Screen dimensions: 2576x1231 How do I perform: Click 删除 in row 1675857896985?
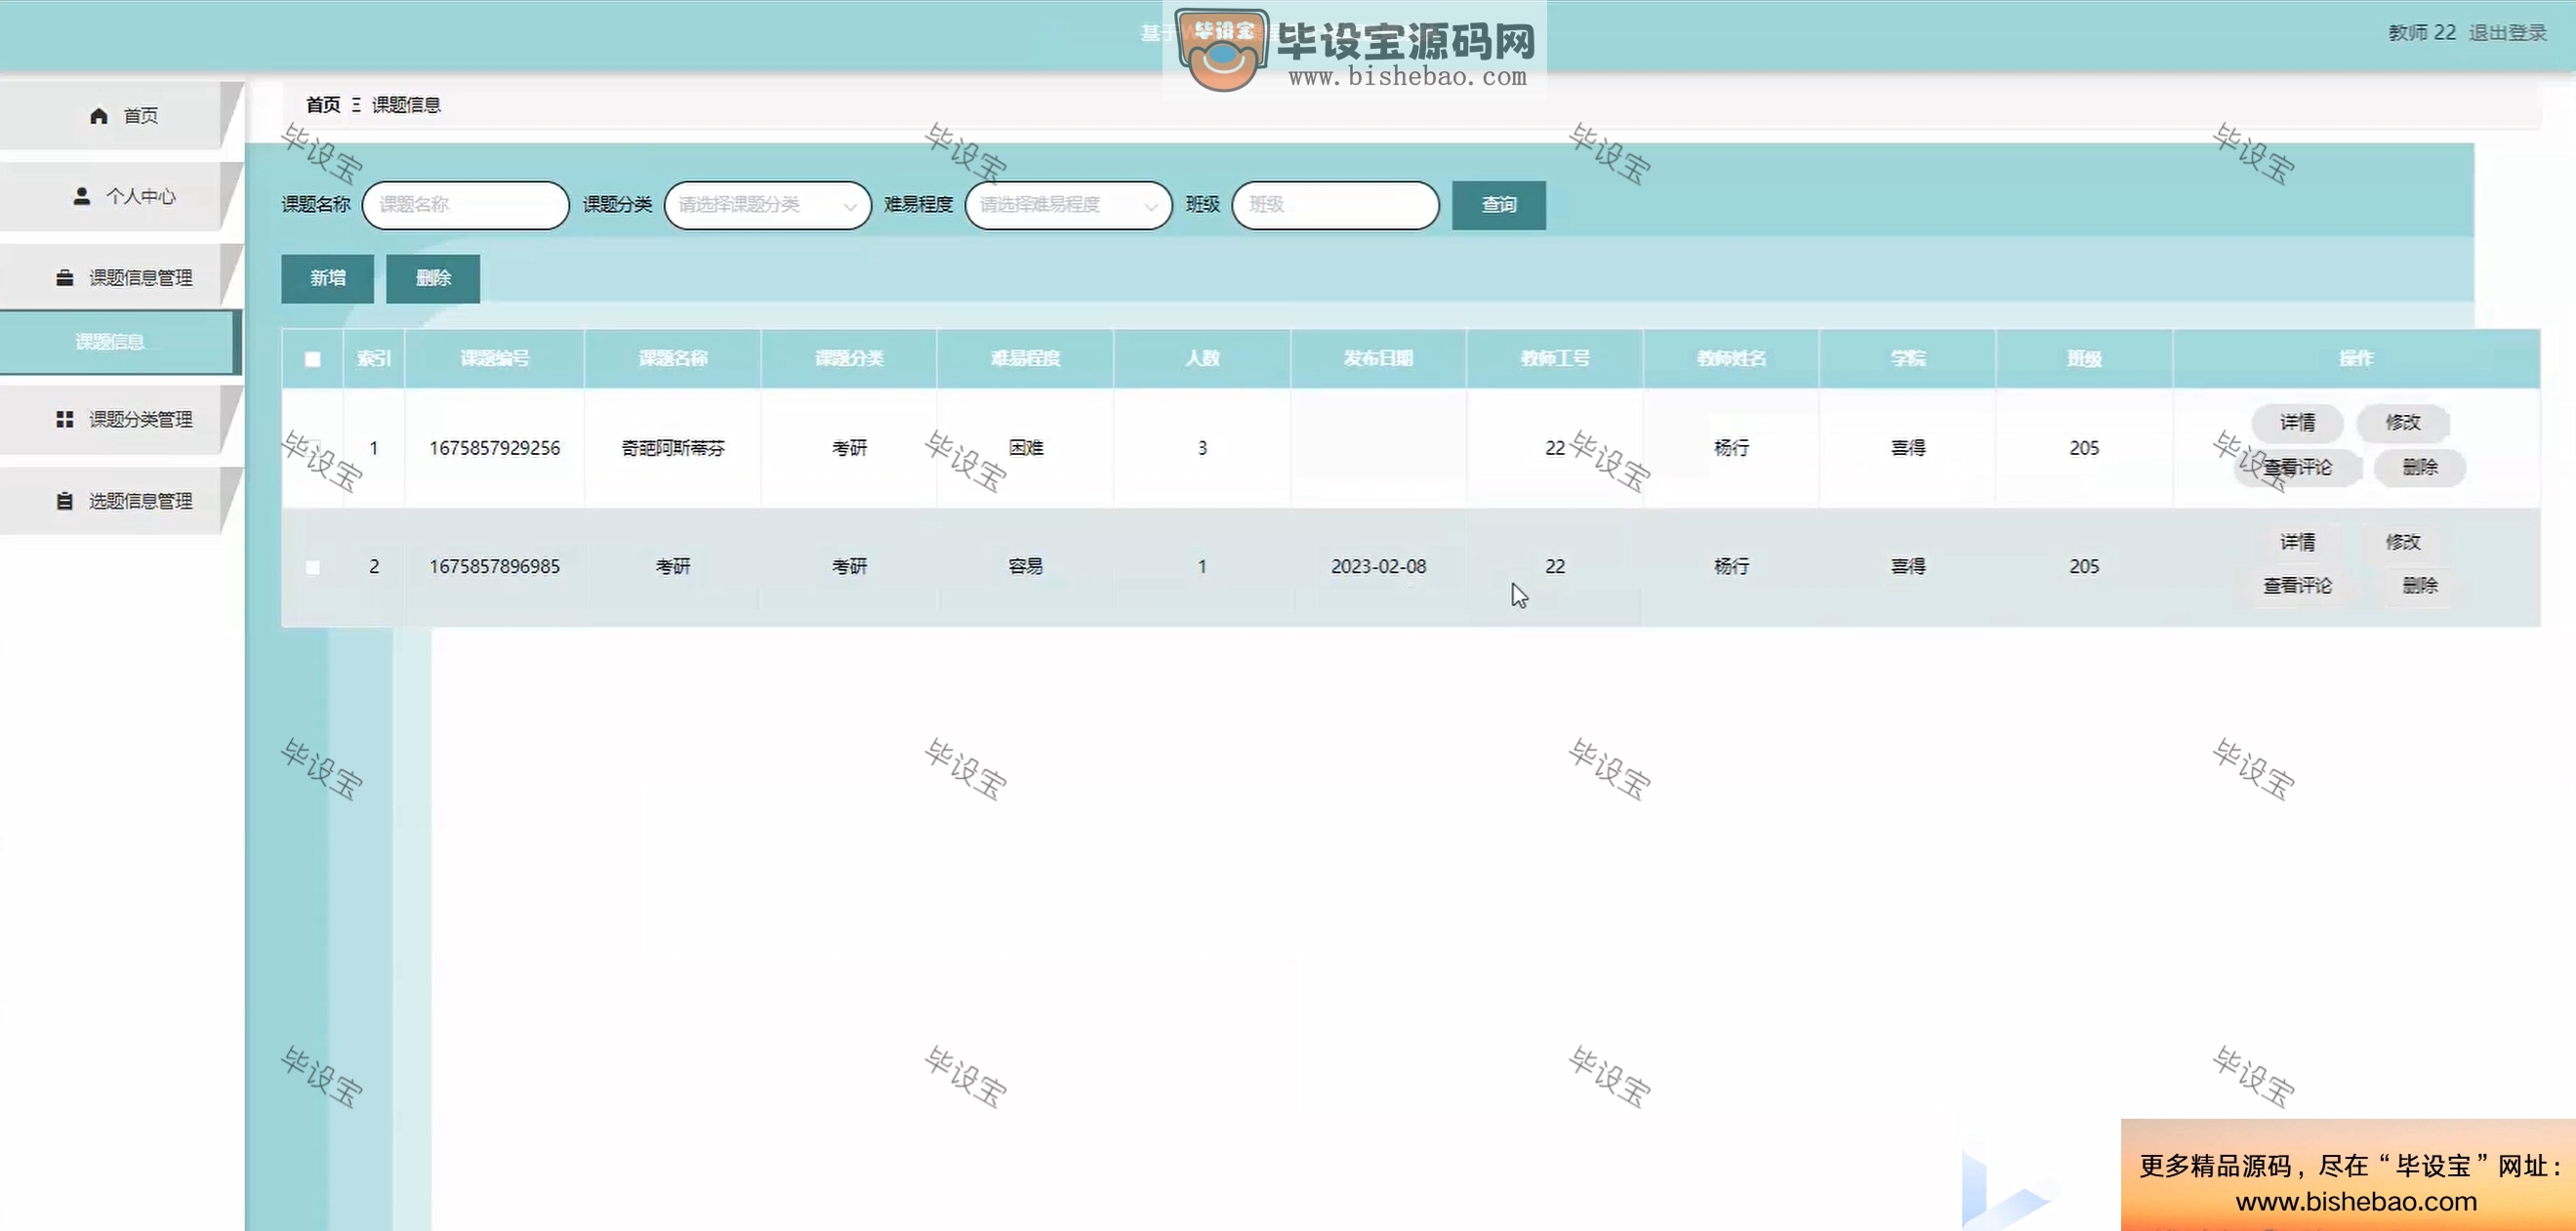2420,585
